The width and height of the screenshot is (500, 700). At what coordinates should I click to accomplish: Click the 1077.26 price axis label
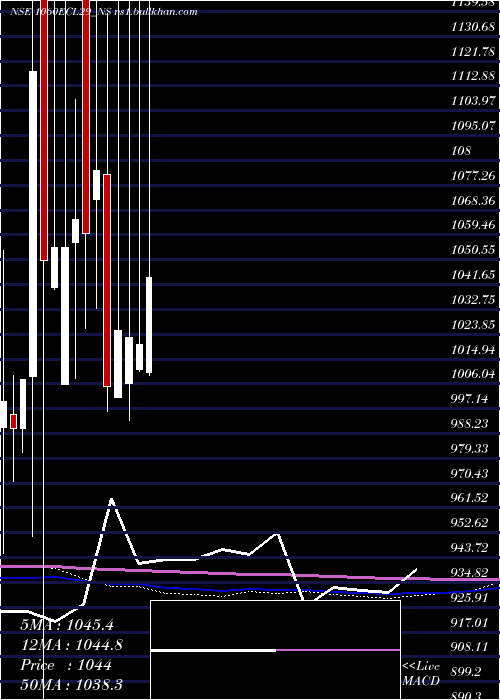coord(473,175)
